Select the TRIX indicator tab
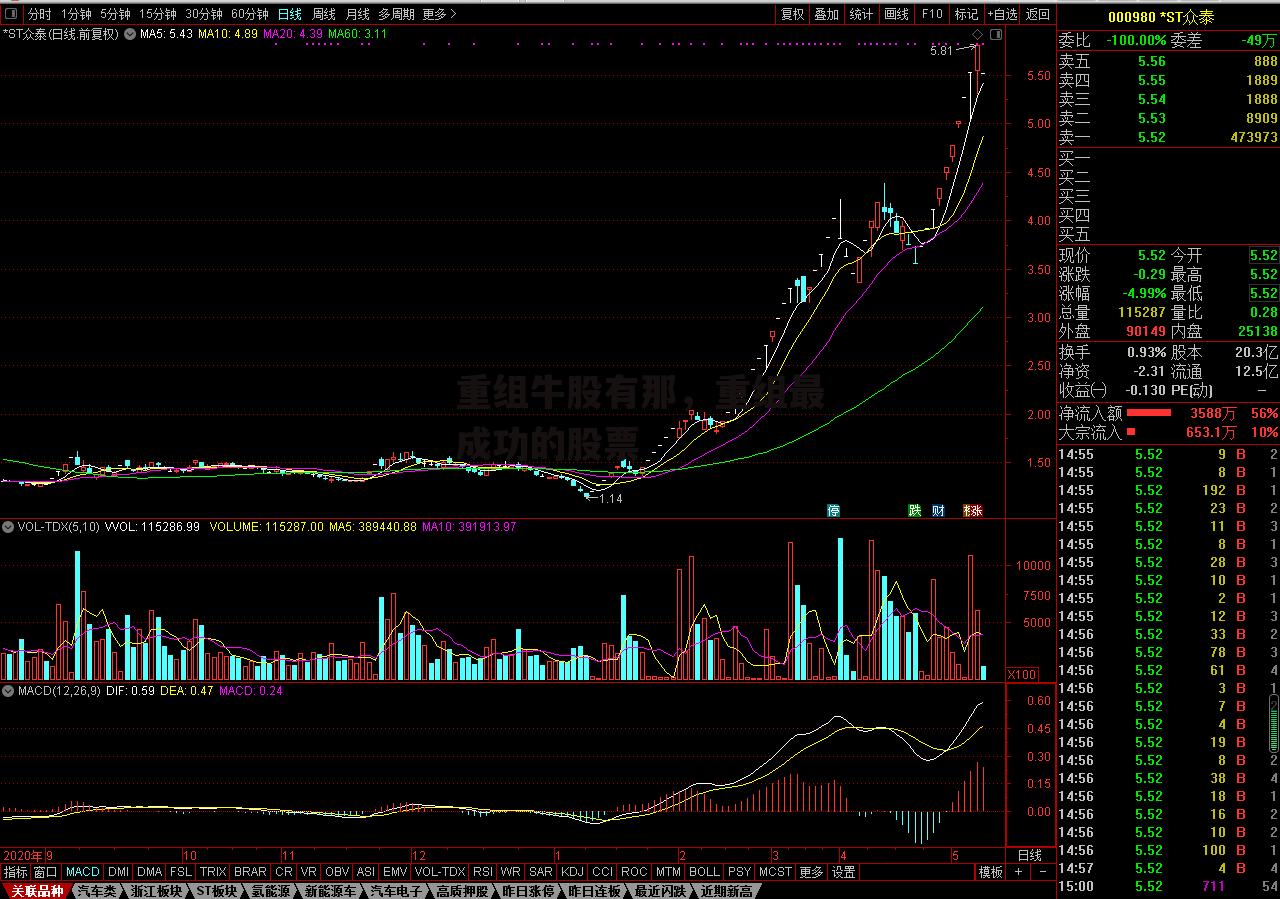Viewport: 1280px width, 899px height. [213, 872]
